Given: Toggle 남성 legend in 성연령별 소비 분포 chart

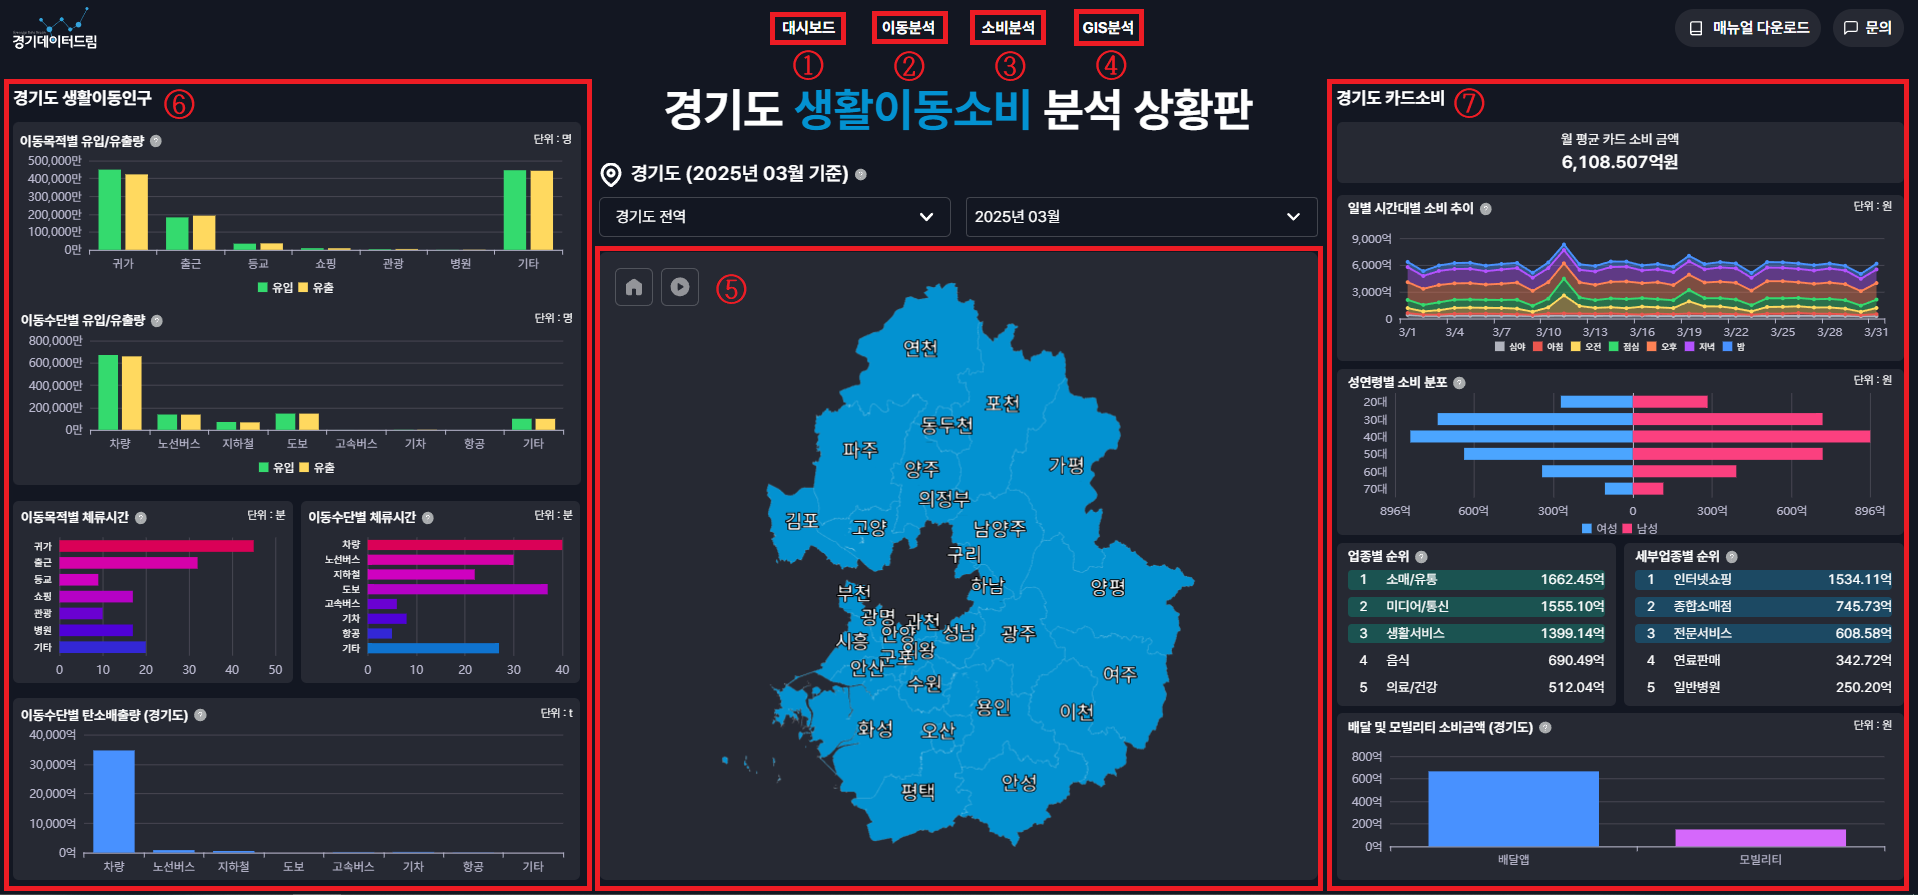Looking at the screenshot, I should (x=1639, y=528).
